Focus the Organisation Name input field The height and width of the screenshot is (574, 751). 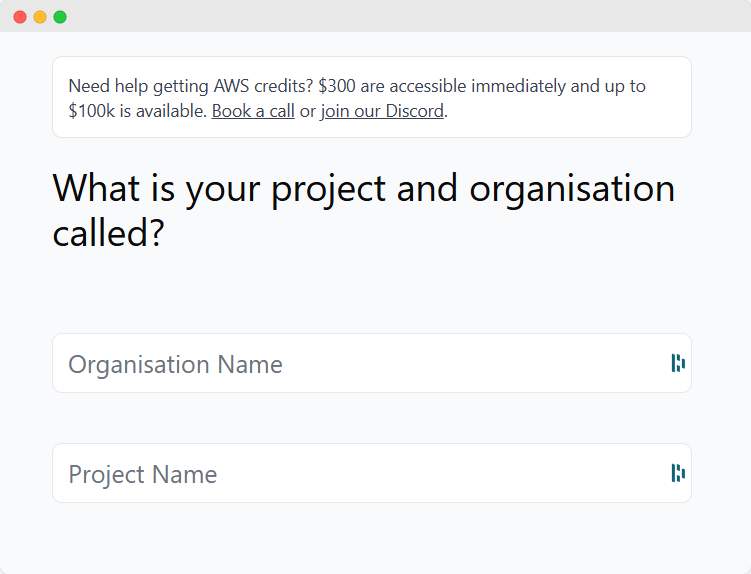click(x=372, y=363)
